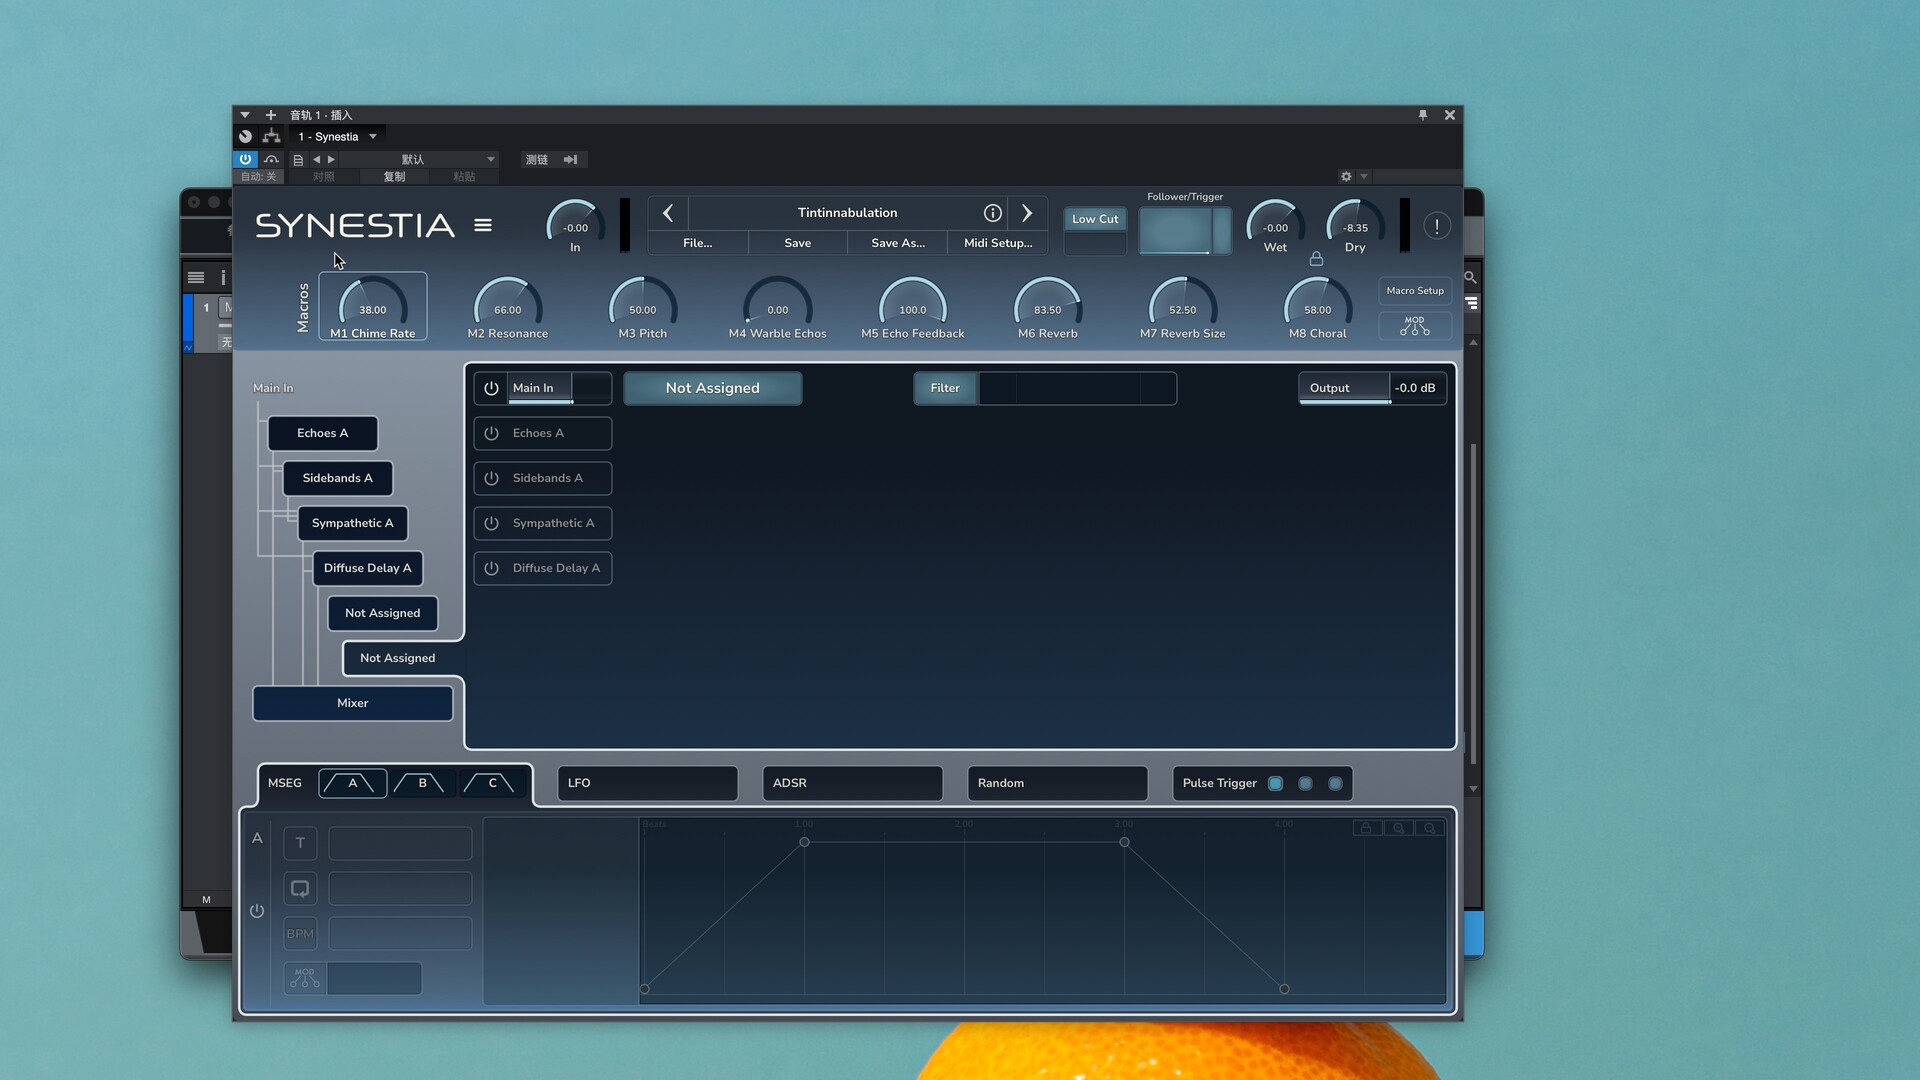
Task: Toggle the MSEG A power button
Action: (257, 911)
